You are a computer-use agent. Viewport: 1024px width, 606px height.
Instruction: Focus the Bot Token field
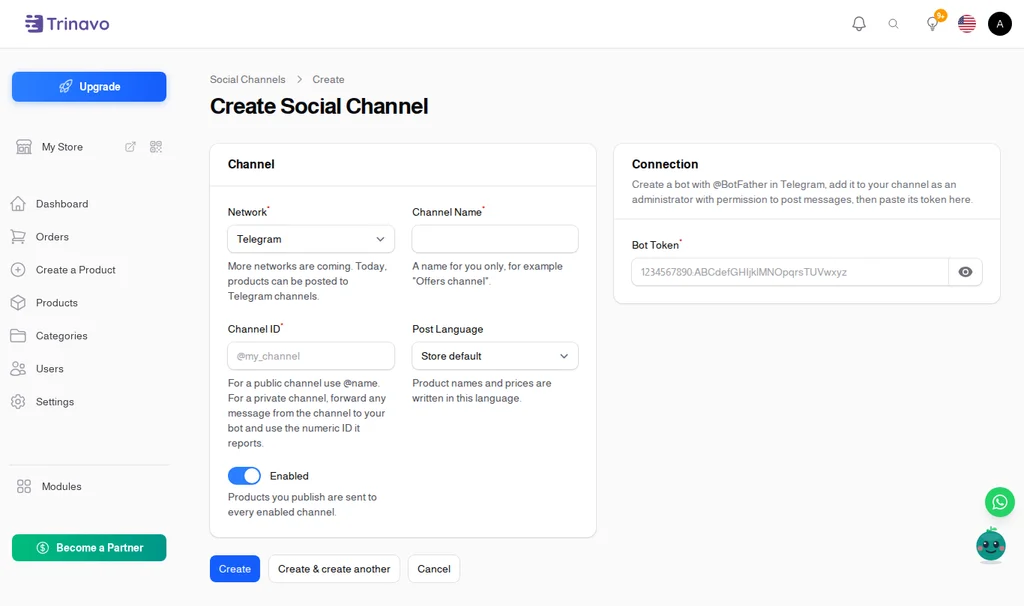(790, 272)
